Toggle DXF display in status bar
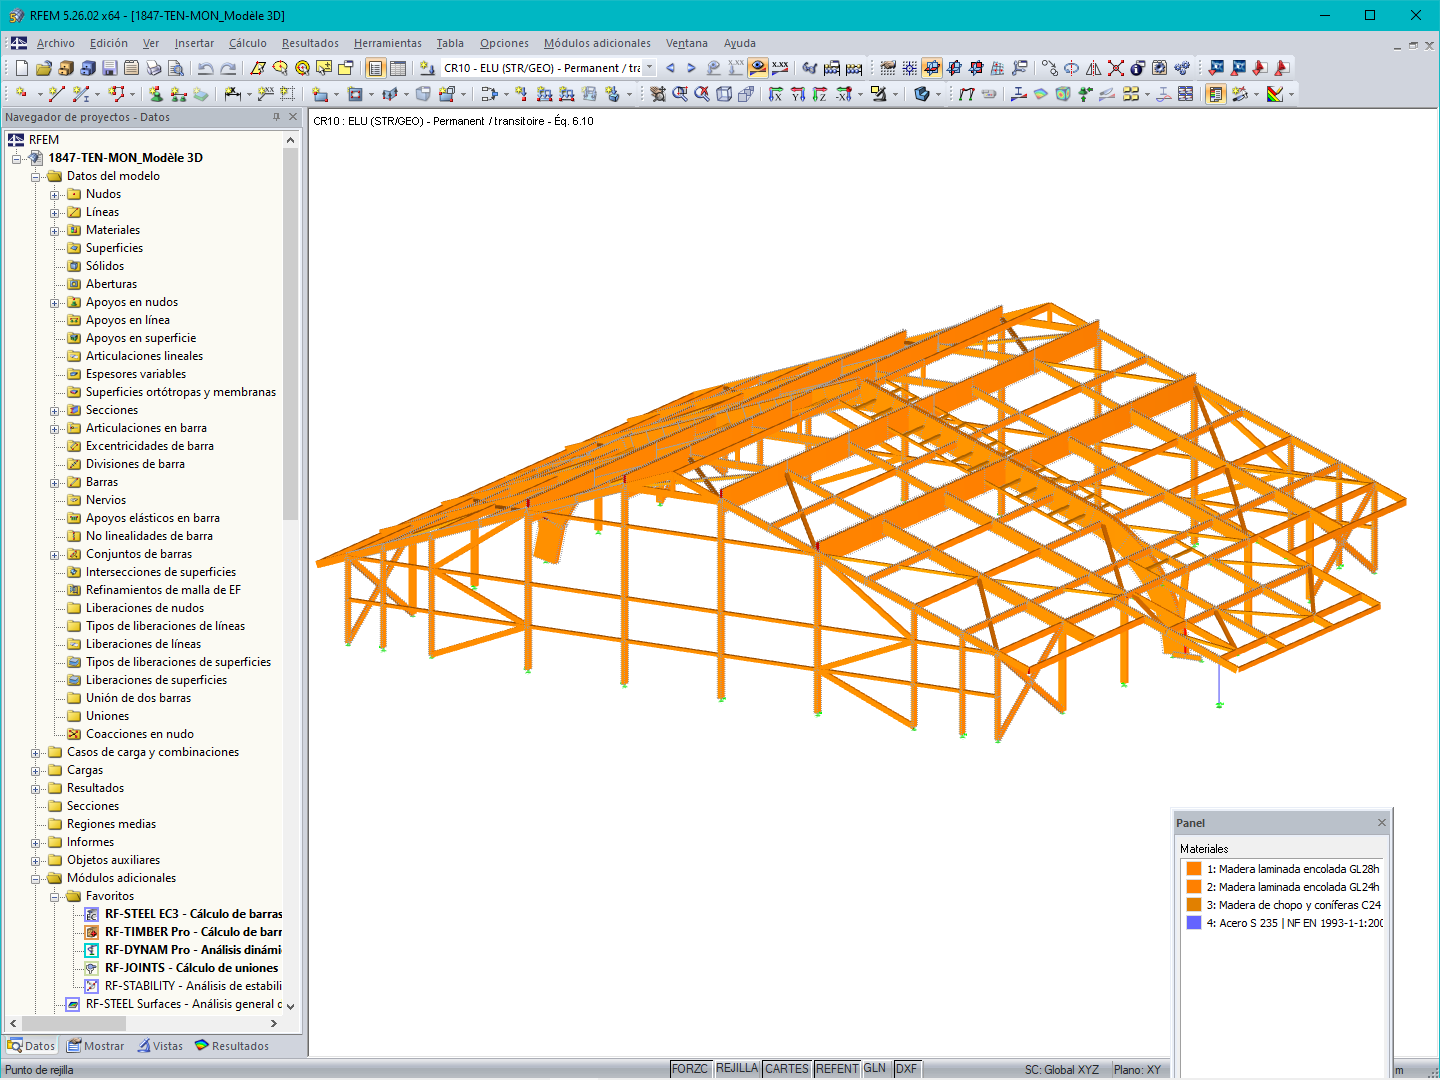The image size is (1440, 1080). tap(906, 1068)
